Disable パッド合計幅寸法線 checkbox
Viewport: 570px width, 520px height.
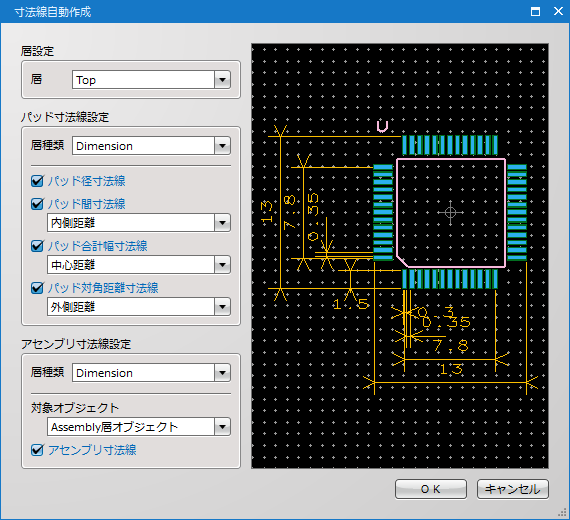(37, 246)
